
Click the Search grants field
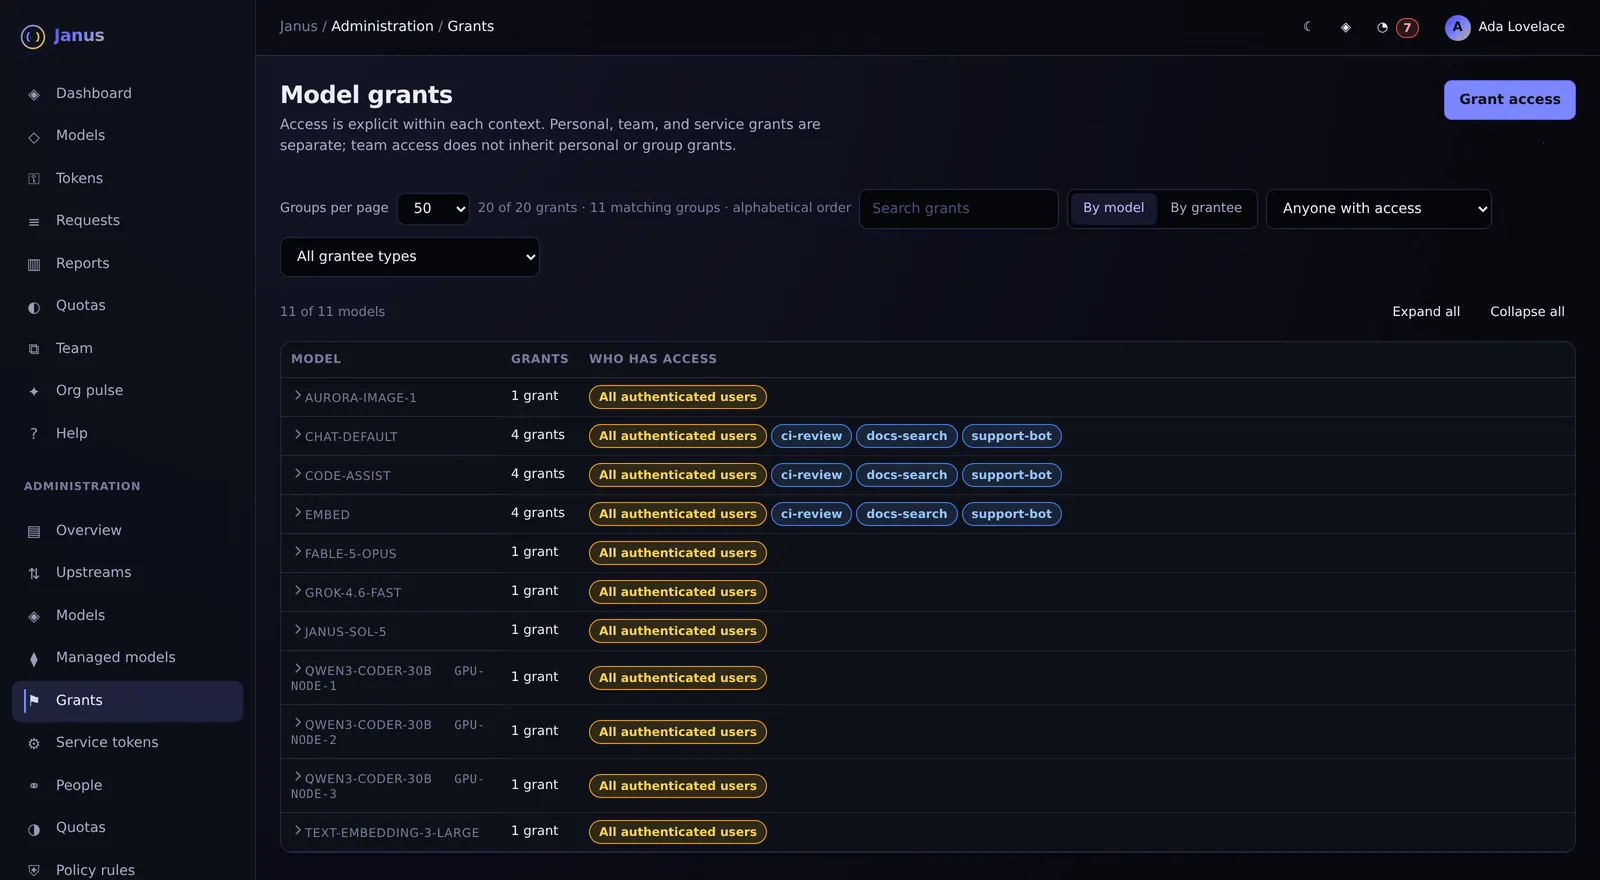click(x=958, y=209)
